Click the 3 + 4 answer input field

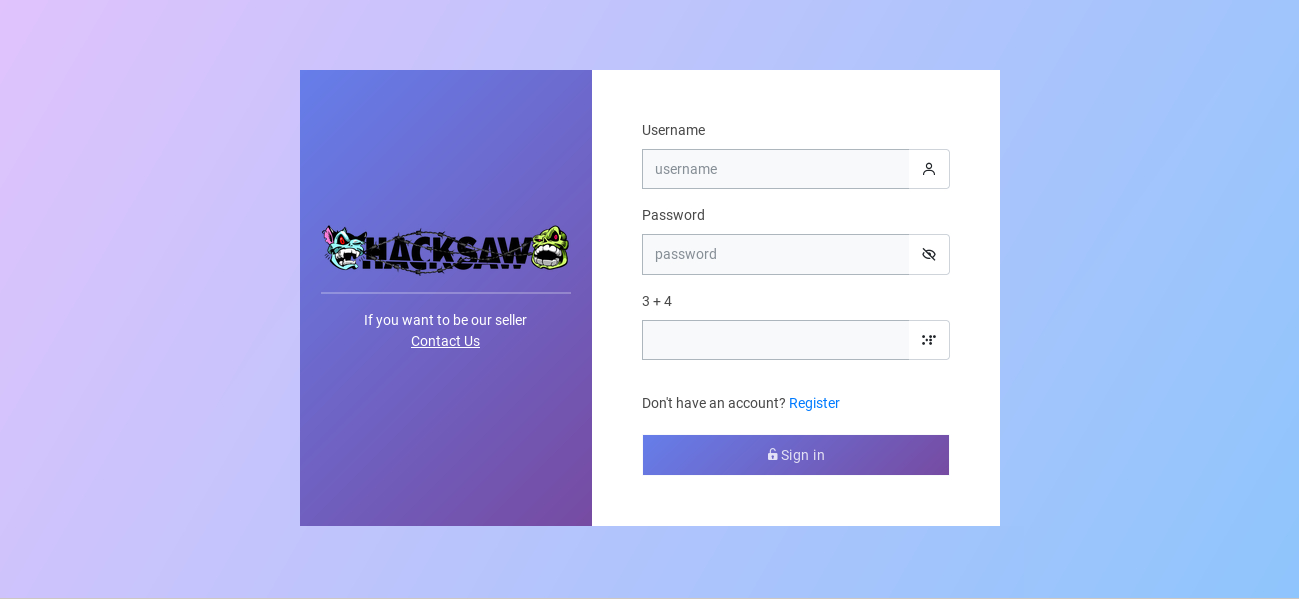776,340
